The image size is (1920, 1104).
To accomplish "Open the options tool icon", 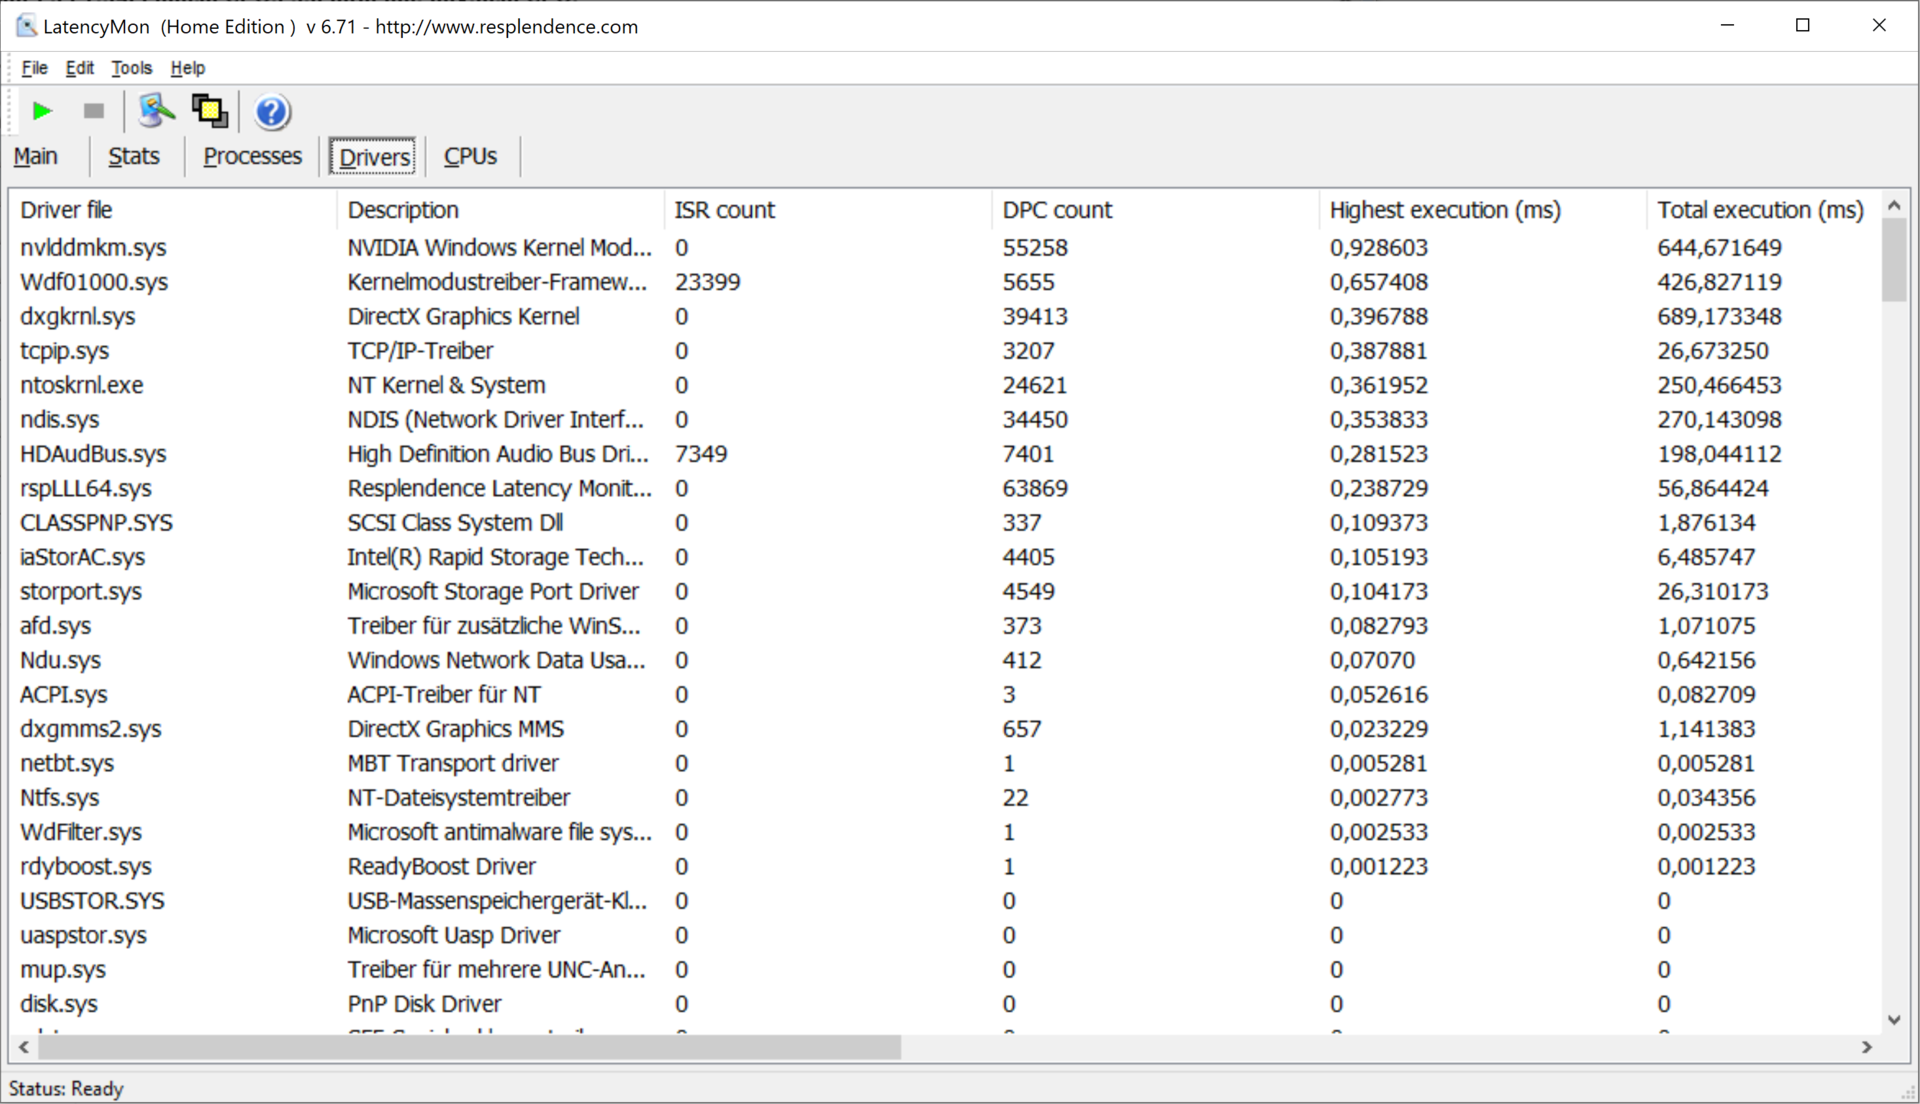I will coord(156,111).
